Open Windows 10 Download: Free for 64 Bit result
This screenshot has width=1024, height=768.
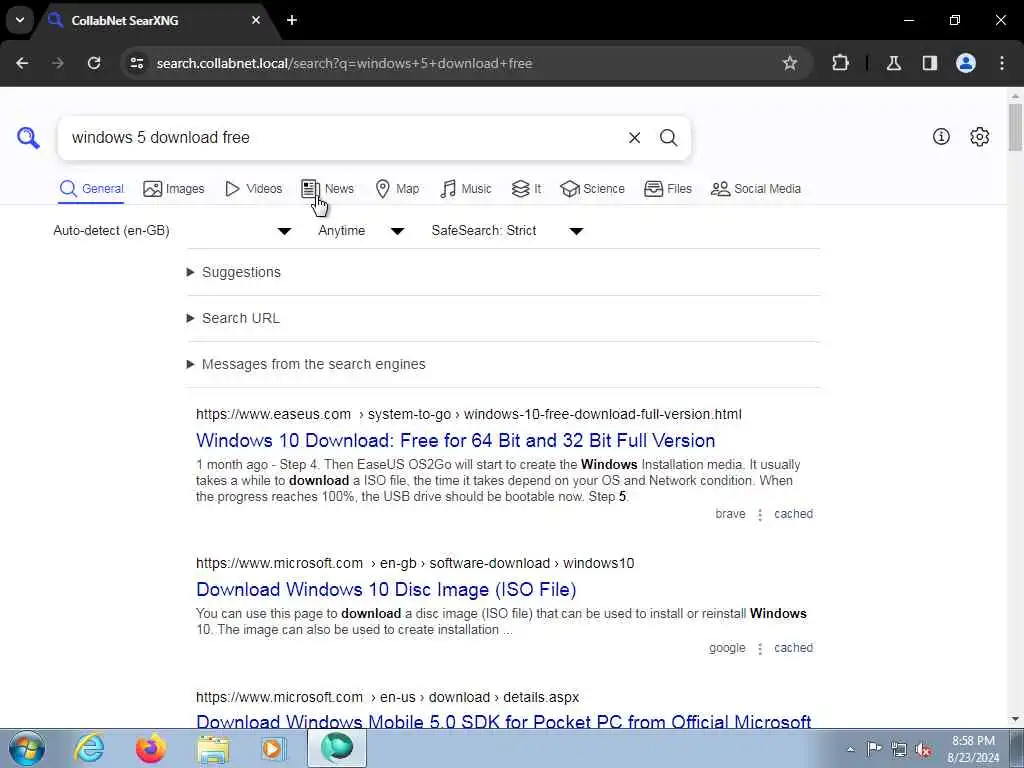[x=455, y=440]
